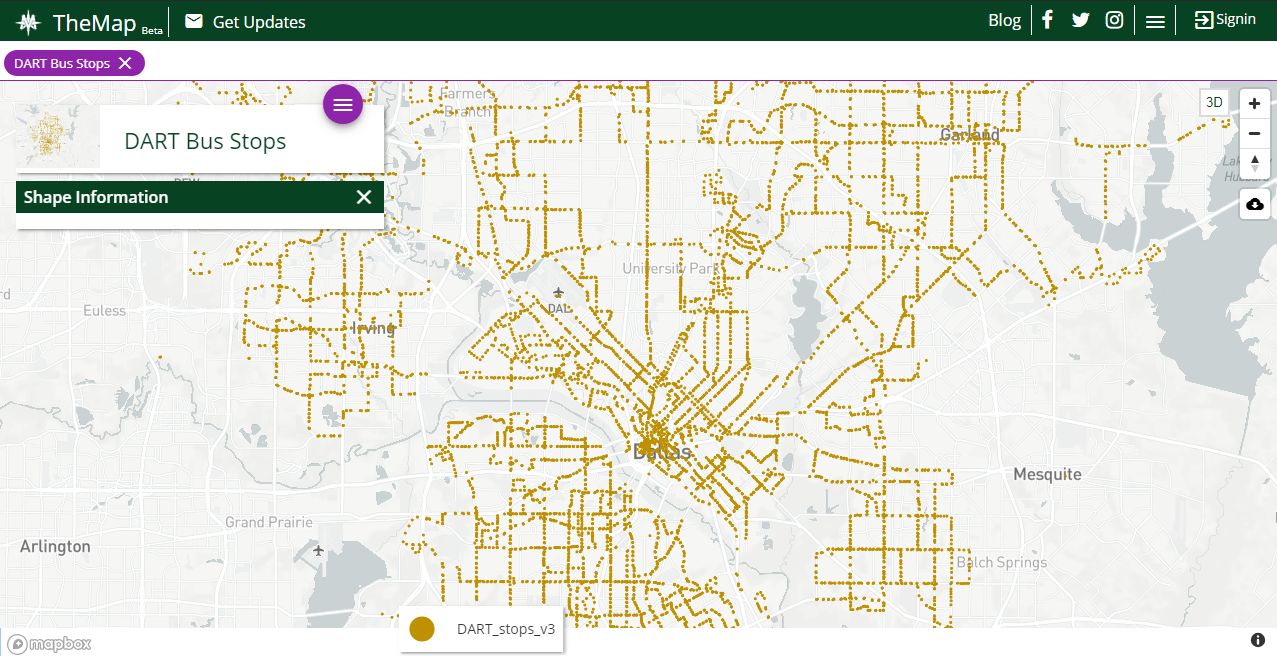Click the cloud download icon

click(1255, 204)
